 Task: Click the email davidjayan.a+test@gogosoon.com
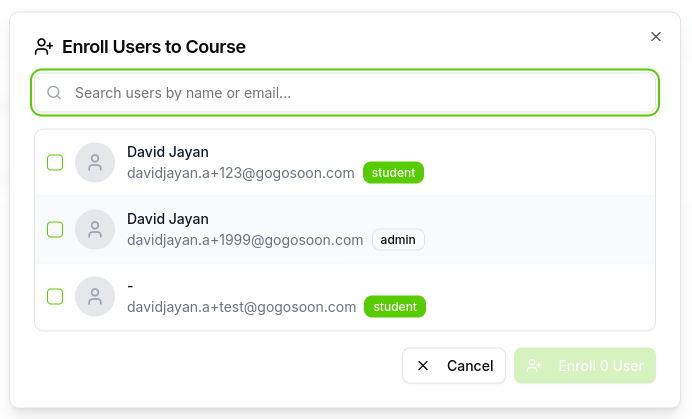(x=242, y=307)
